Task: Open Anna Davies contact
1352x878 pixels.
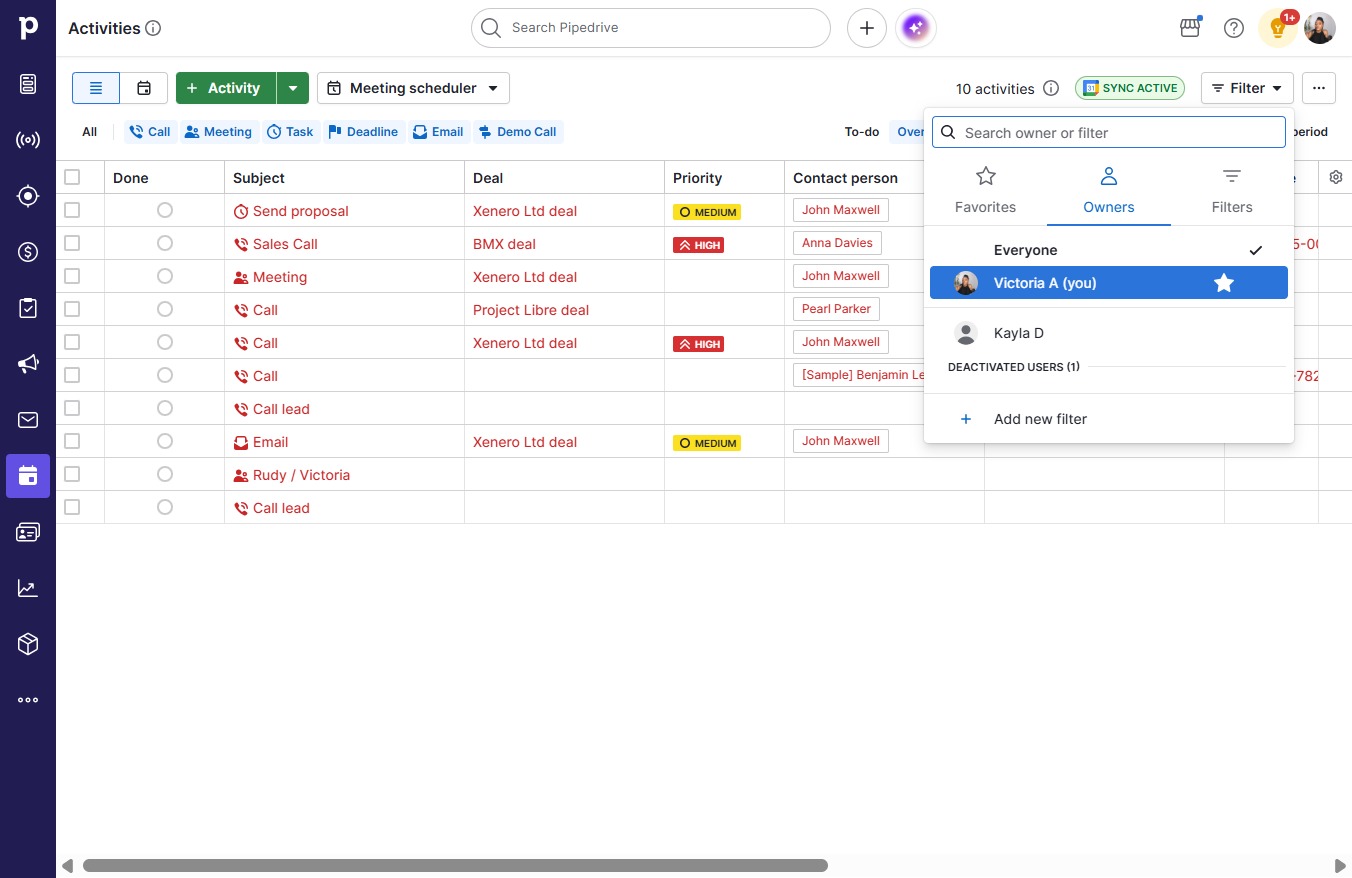Action: (x=837, y=243)
